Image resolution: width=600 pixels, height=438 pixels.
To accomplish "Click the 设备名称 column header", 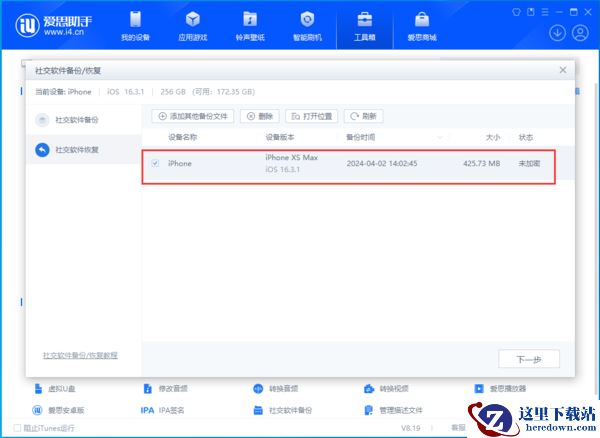I will (183, 137).
